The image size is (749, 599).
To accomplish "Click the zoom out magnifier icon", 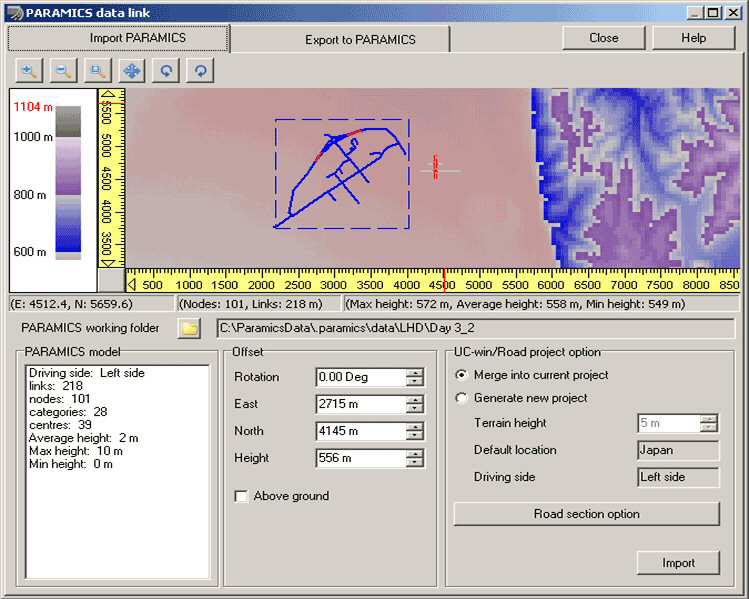I will pos(63,71).
